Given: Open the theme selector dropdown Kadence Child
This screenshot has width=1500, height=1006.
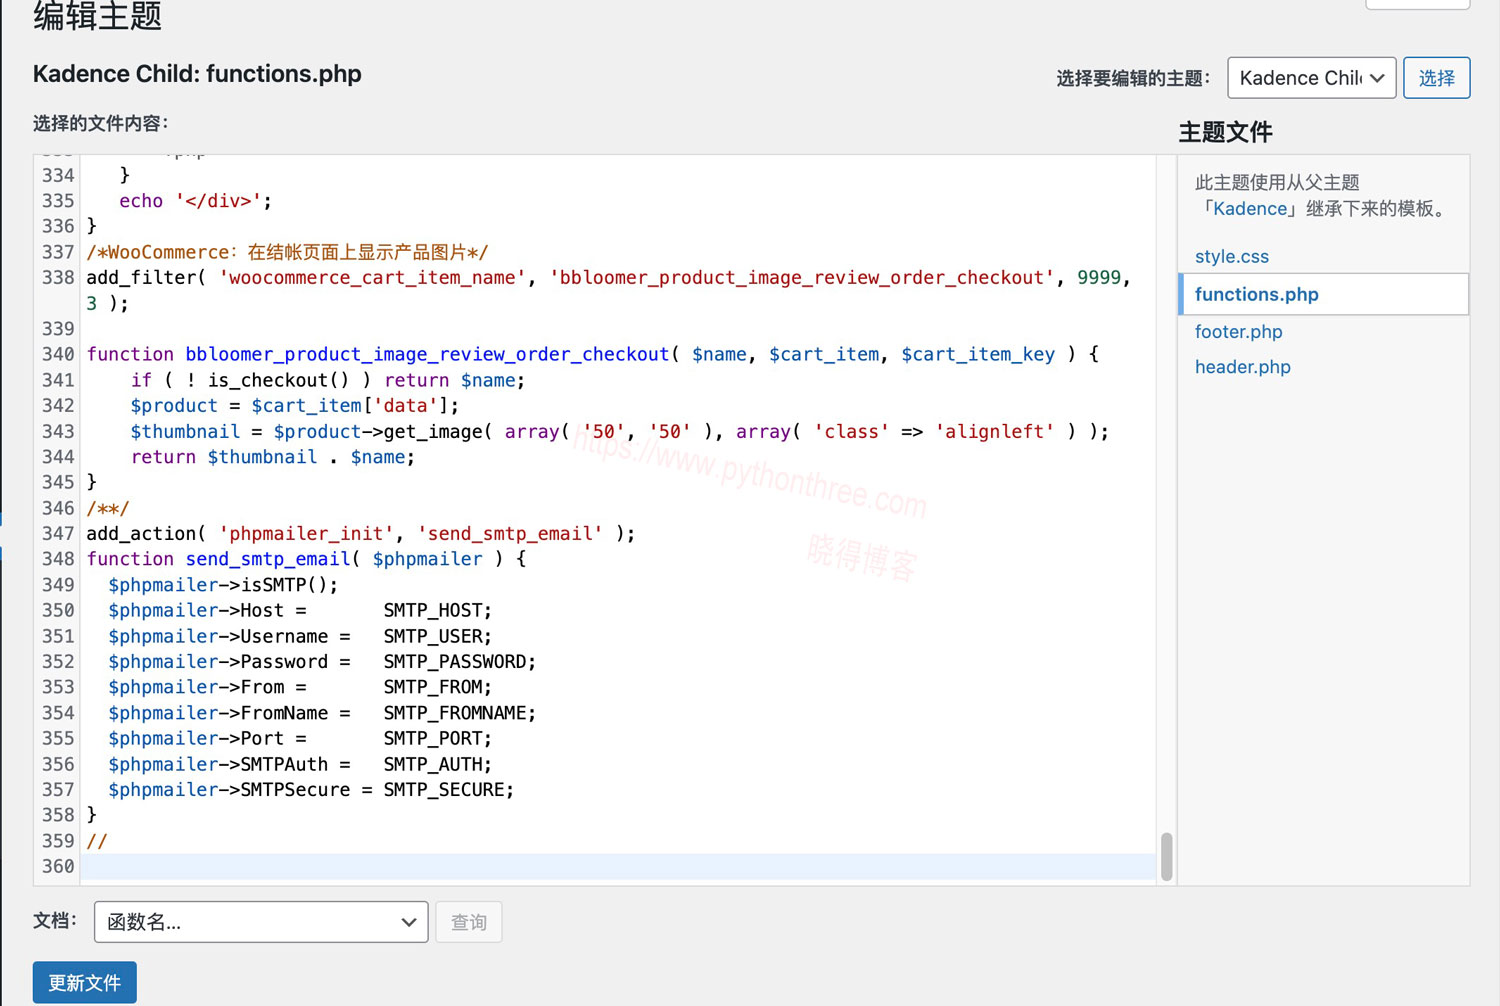Looking at the screenshot, I should point(1311,78).
